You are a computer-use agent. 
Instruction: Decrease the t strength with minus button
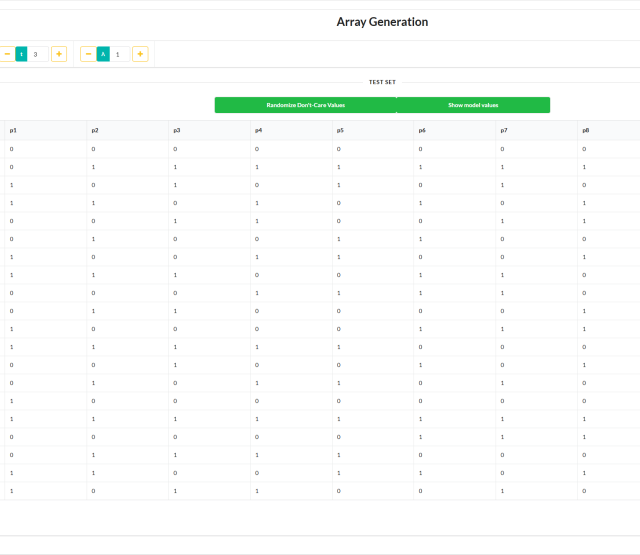point(7,54)
